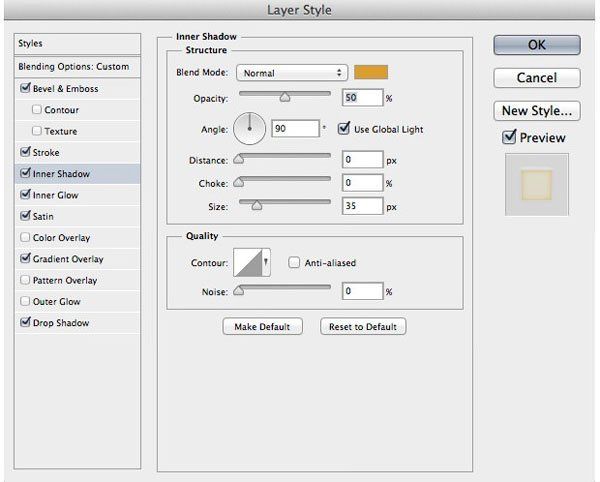600x482 pixels.
Task: Click the Noise slider handle
Action: (x=238, y=290)
